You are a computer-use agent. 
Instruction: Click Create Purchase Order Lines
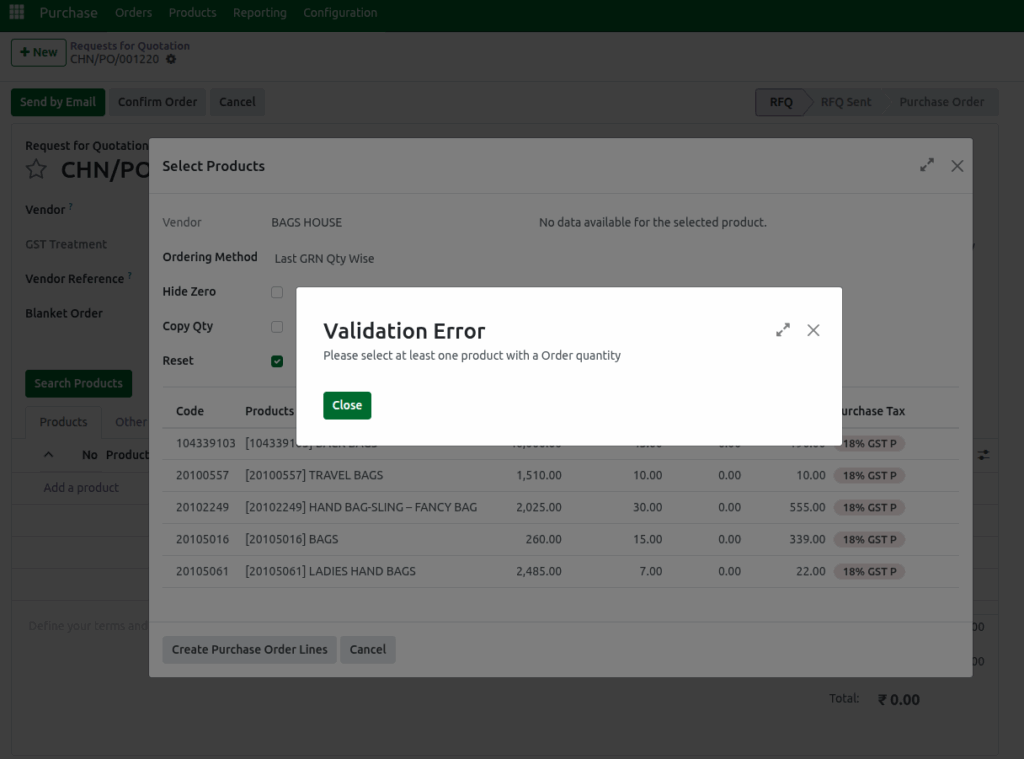click(x=249, y=649)
